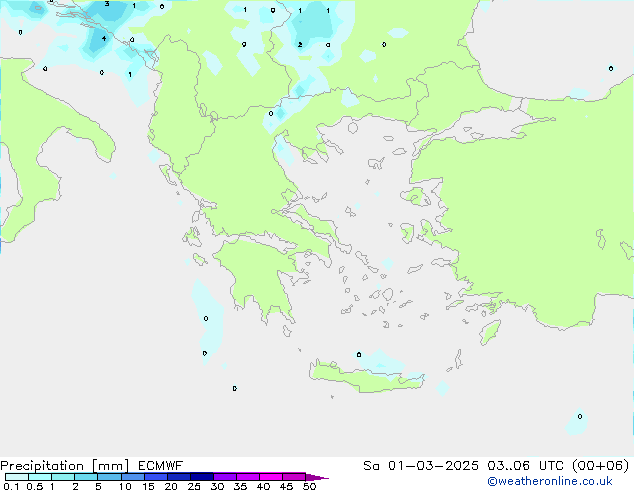This screenshot has width=634, height=490.
Task: Click the '4' precipitation value on map
Action: point(104,38)
